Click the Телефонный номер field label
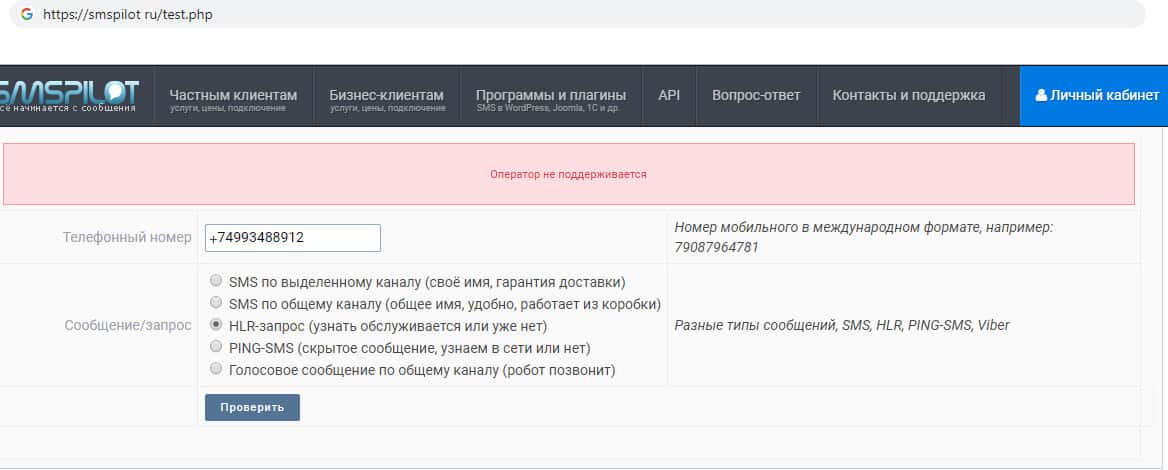Image resolution: width=1168 pixels, height=470 pixels. [x=126, y=238]
